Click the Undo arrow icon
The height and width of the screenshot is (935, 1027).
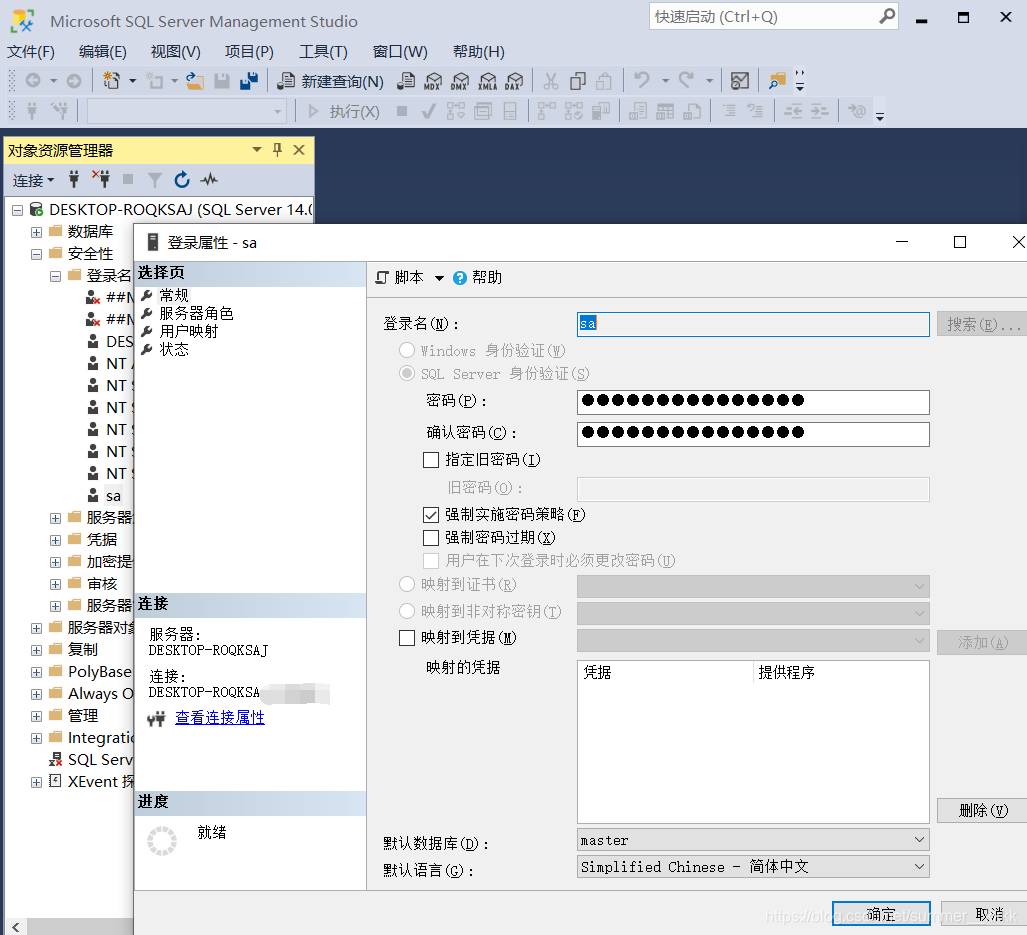click(642, 81)
